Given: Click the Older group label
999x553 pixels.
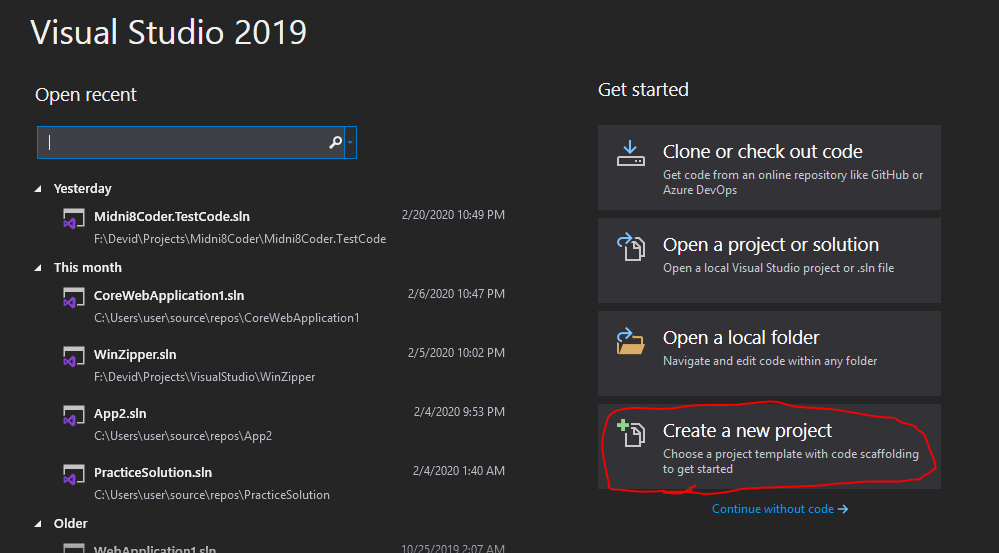Looking at the screenshot, I should (x=71, y=524).
